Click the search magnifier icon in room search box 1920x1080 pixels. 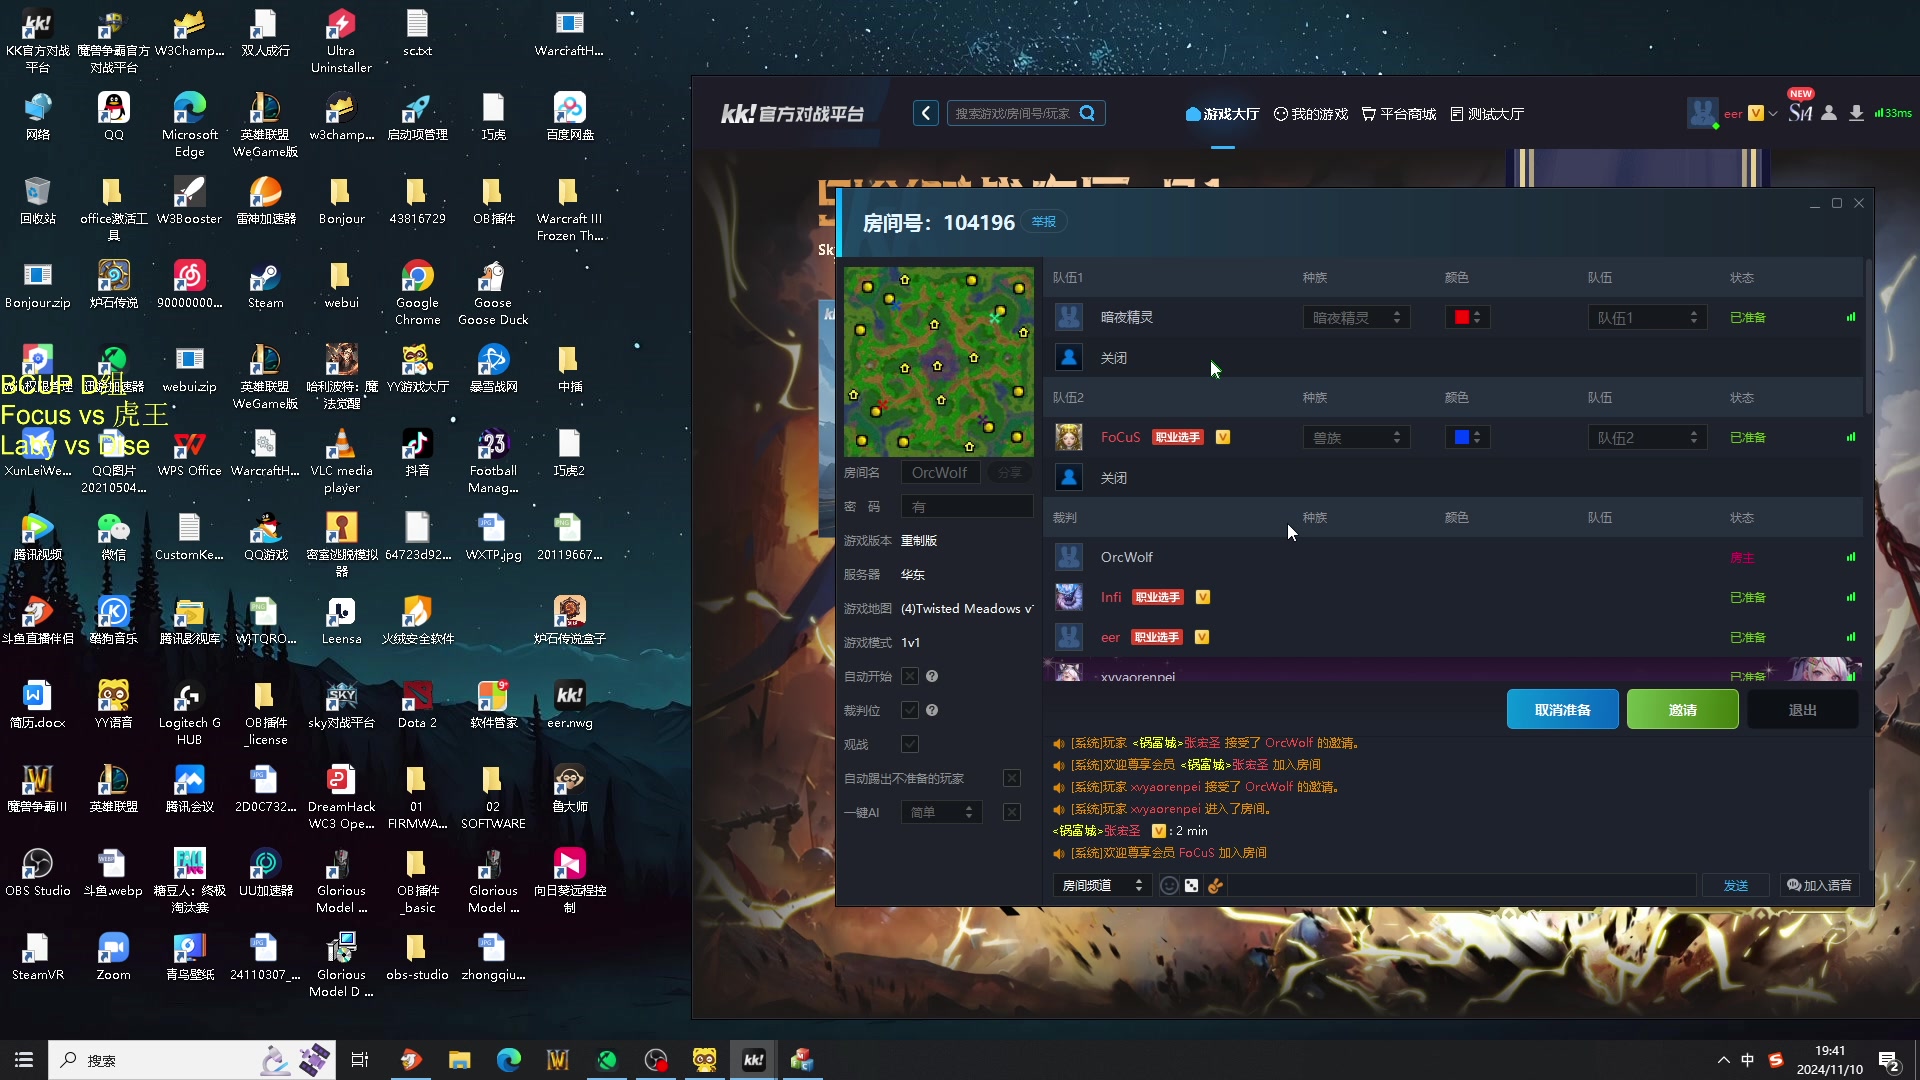click(1087, 113)
